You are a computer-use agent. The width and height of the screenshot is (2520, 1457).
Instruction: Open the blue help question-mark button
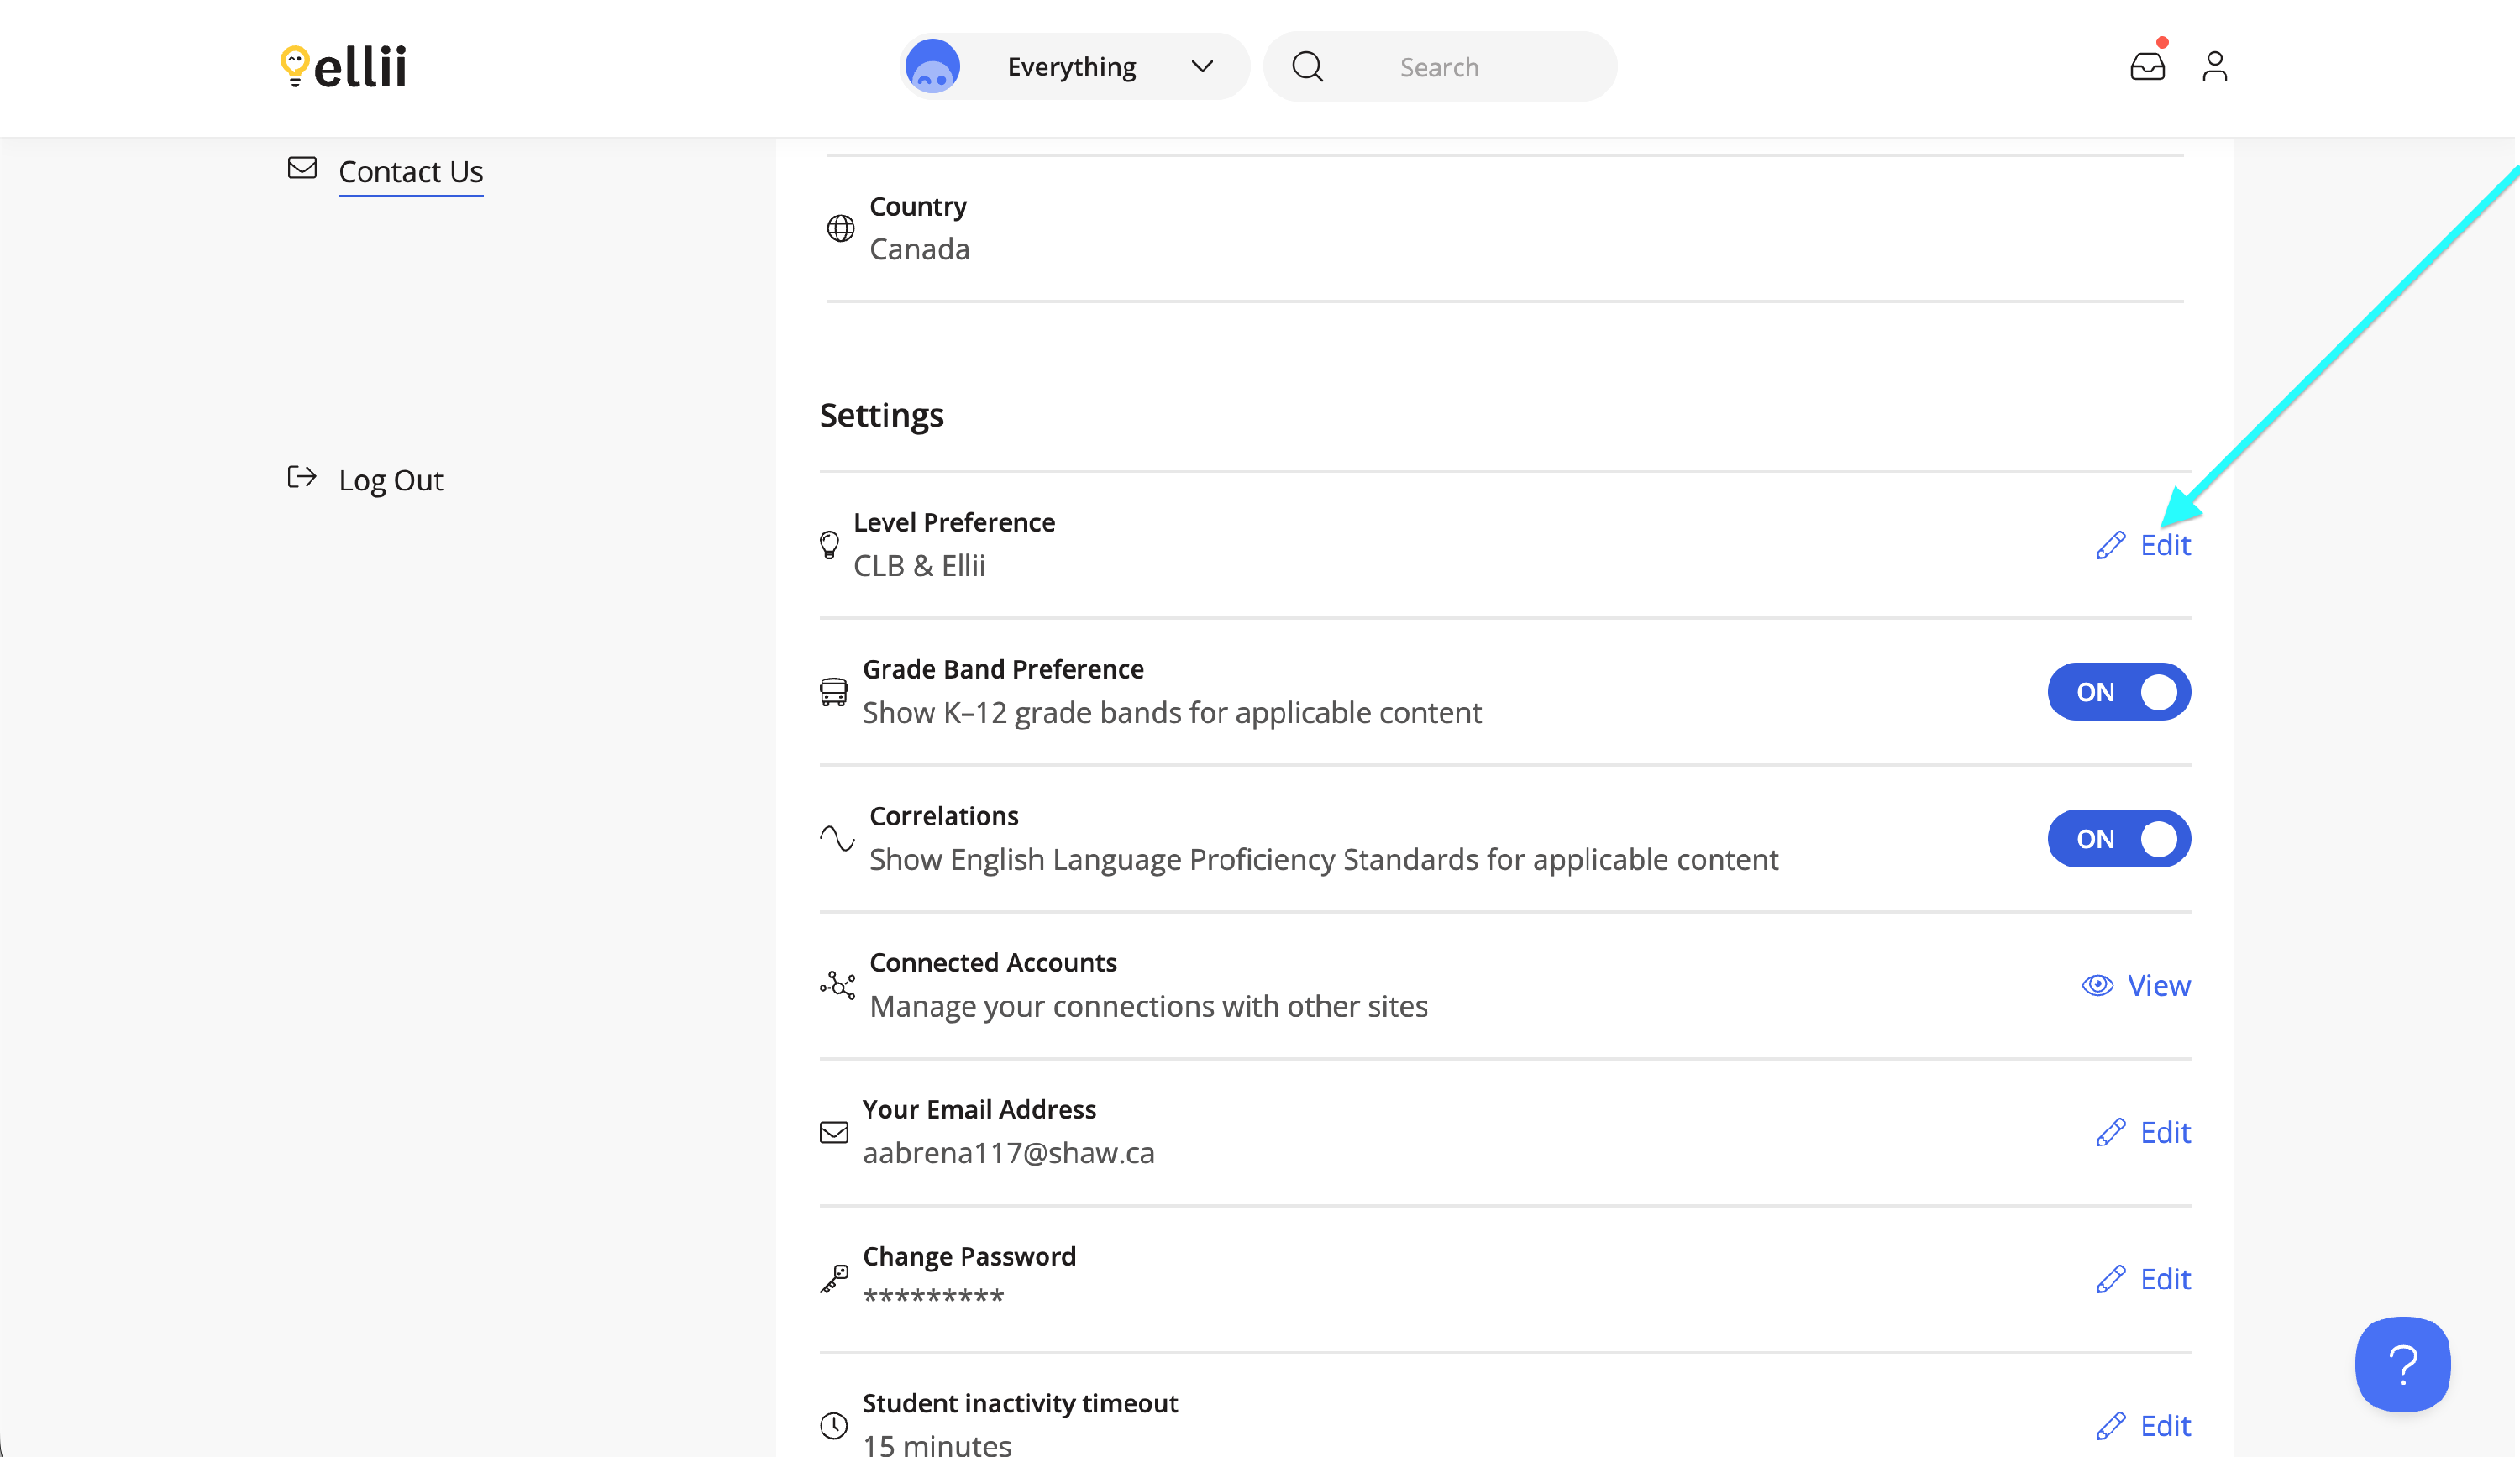pos(2402,1364)
